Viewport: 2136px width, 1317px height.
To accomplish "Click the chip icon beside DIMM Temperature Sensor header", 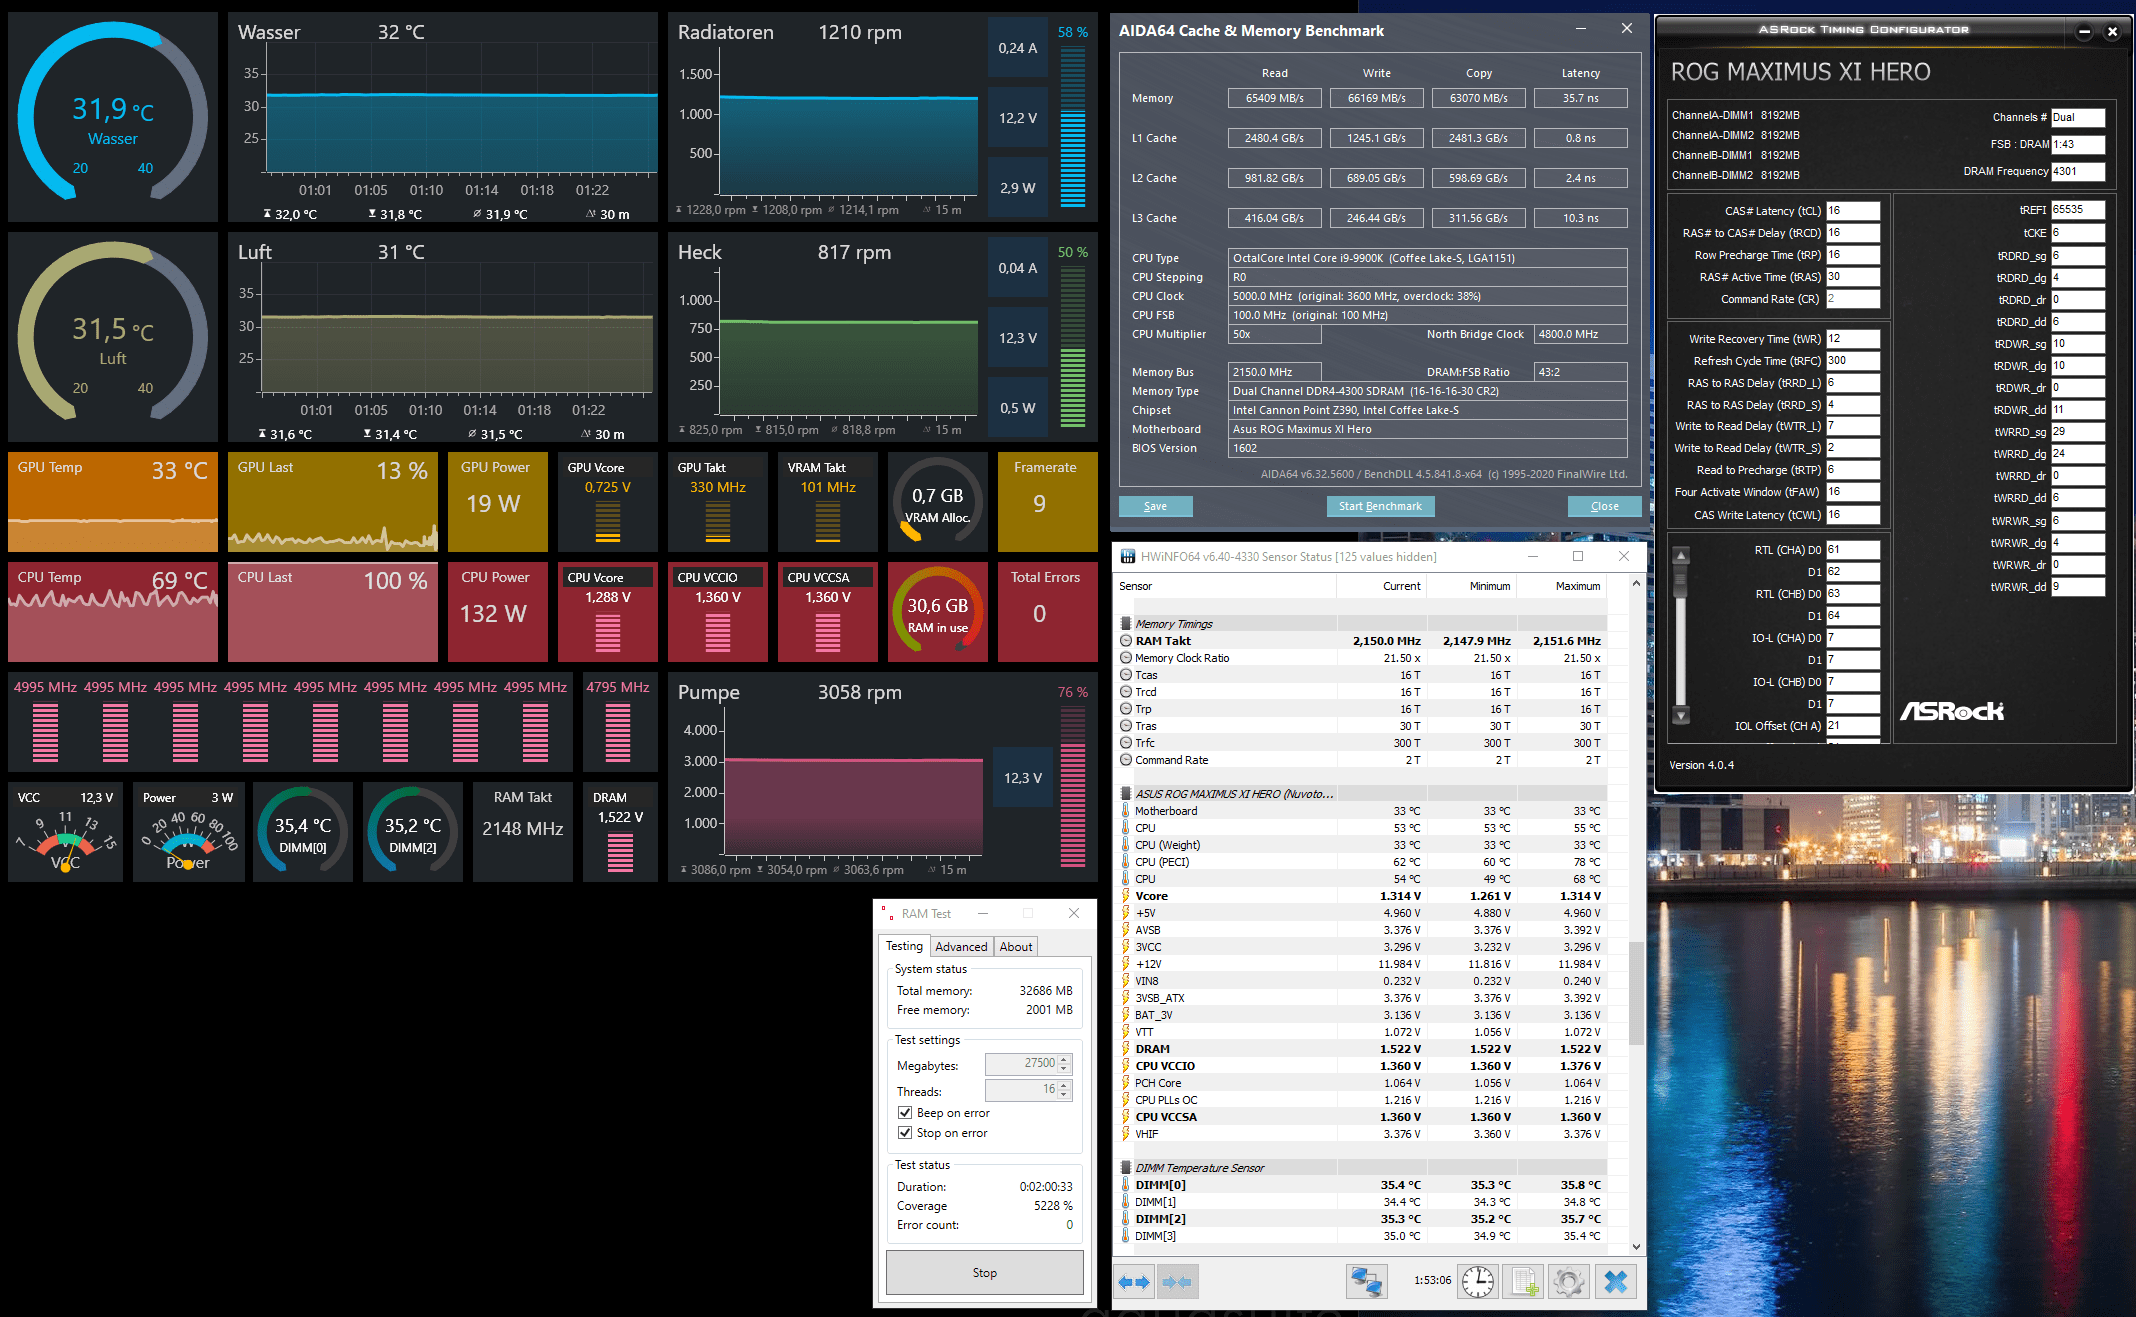I will pyautogui.click(x=1126, y=1168).
